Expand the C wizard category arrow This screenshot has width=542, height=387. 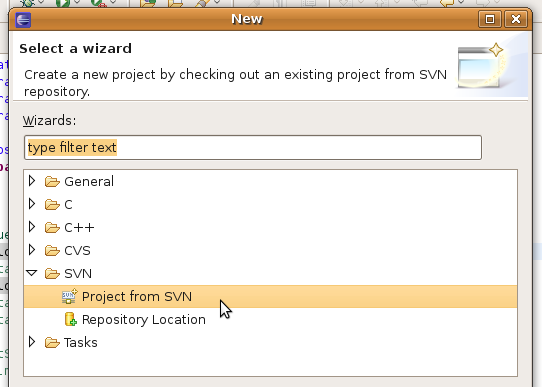(x=32, y=204)
